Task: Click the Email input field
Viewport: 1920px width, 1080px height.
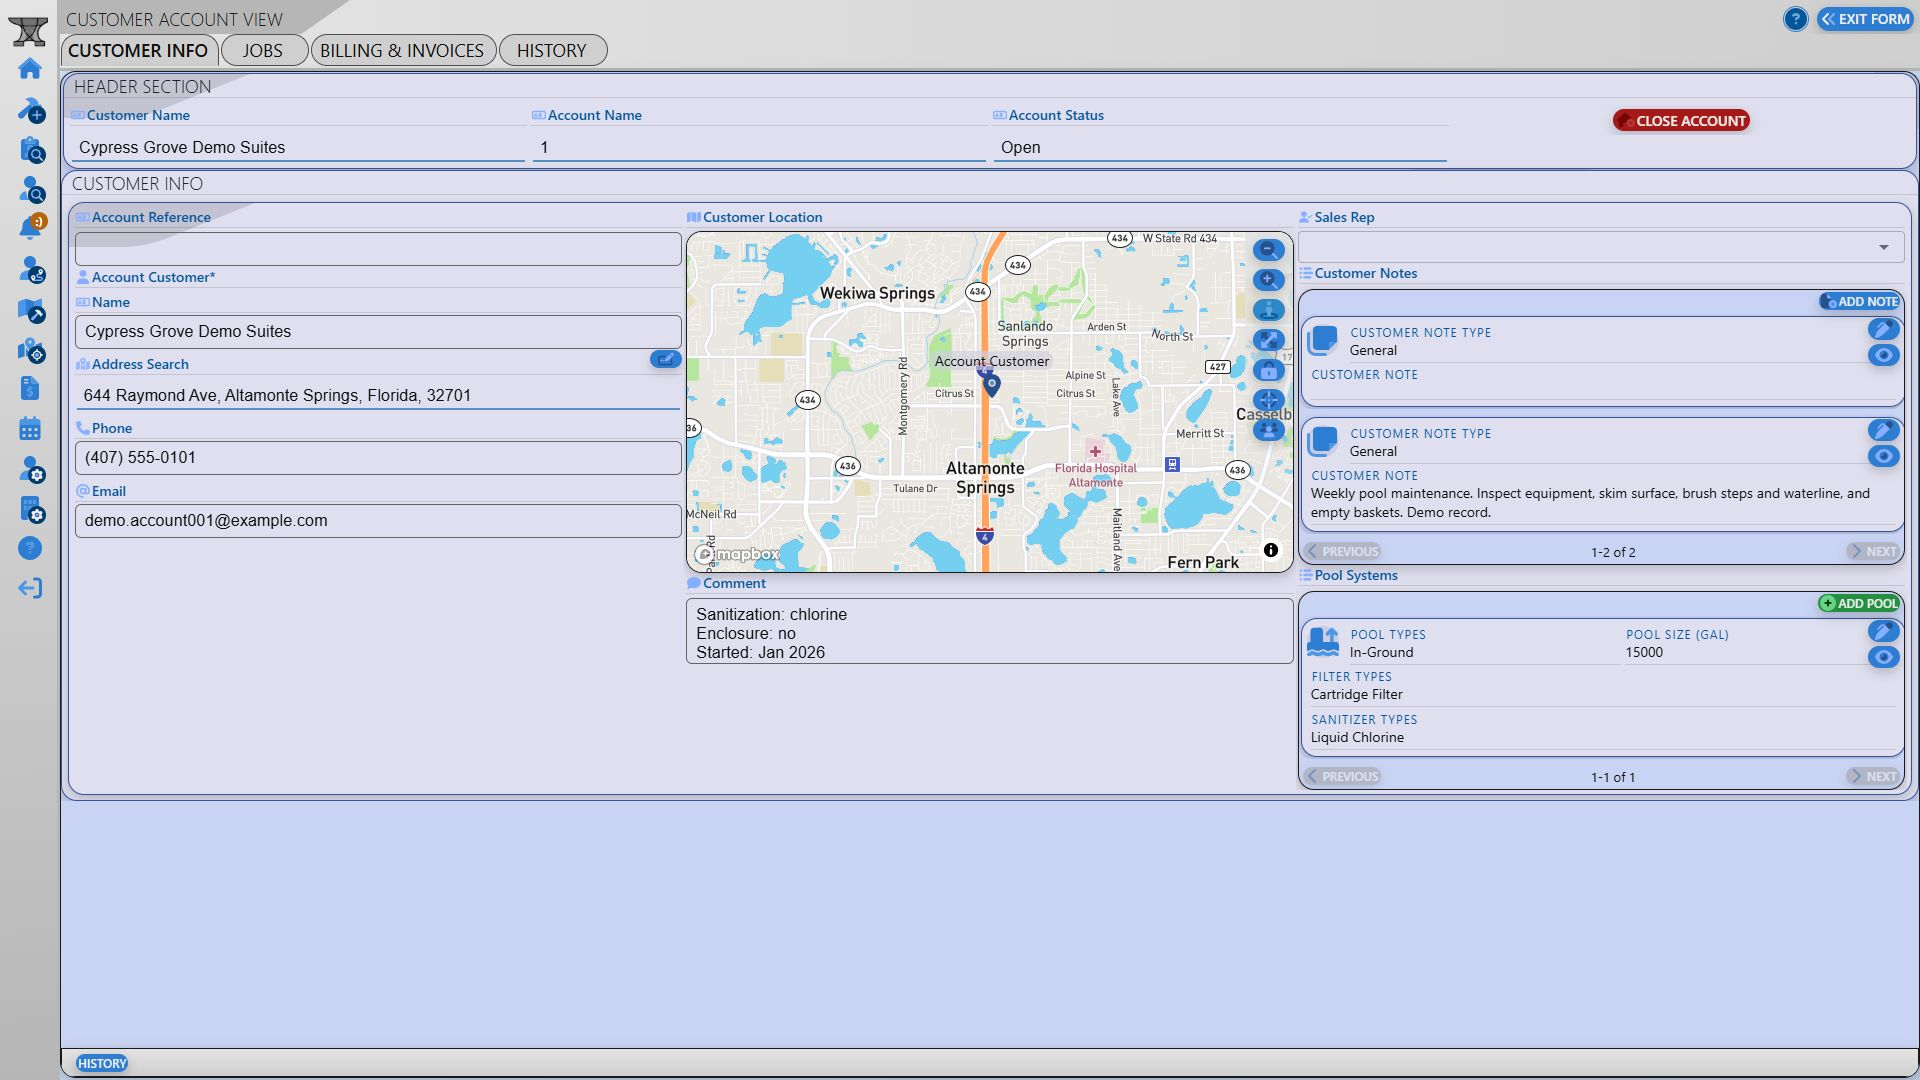Action: pyautogui.click(x=378, y=521)
